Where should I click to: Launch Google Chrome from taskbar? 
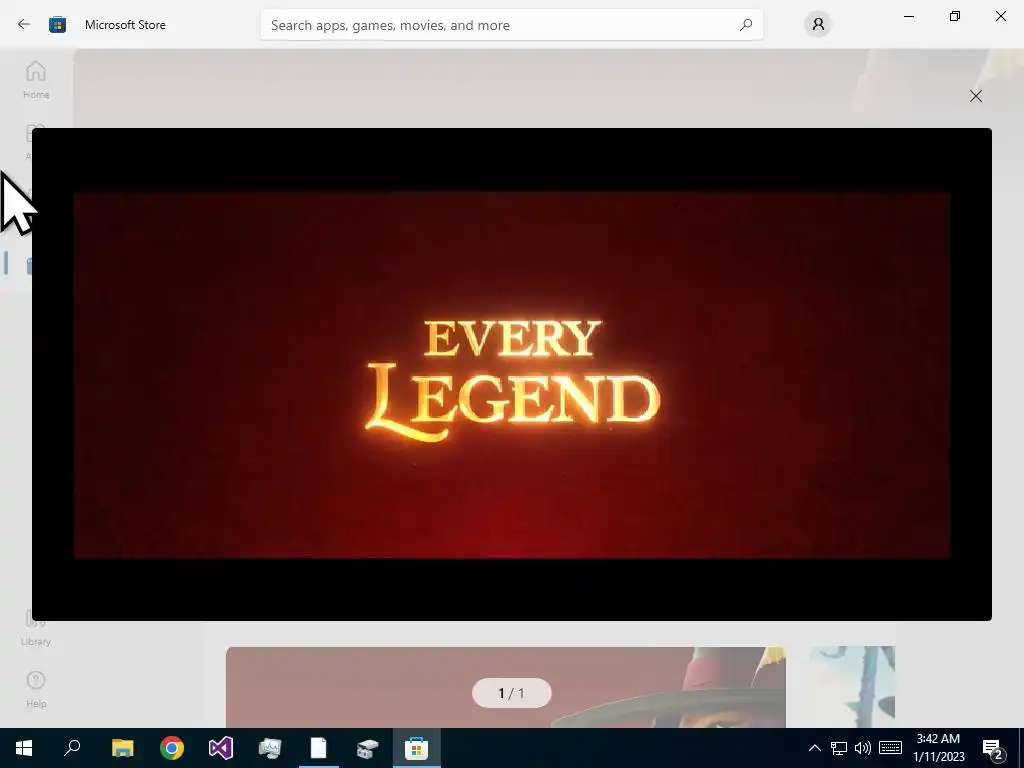point(172,748)
